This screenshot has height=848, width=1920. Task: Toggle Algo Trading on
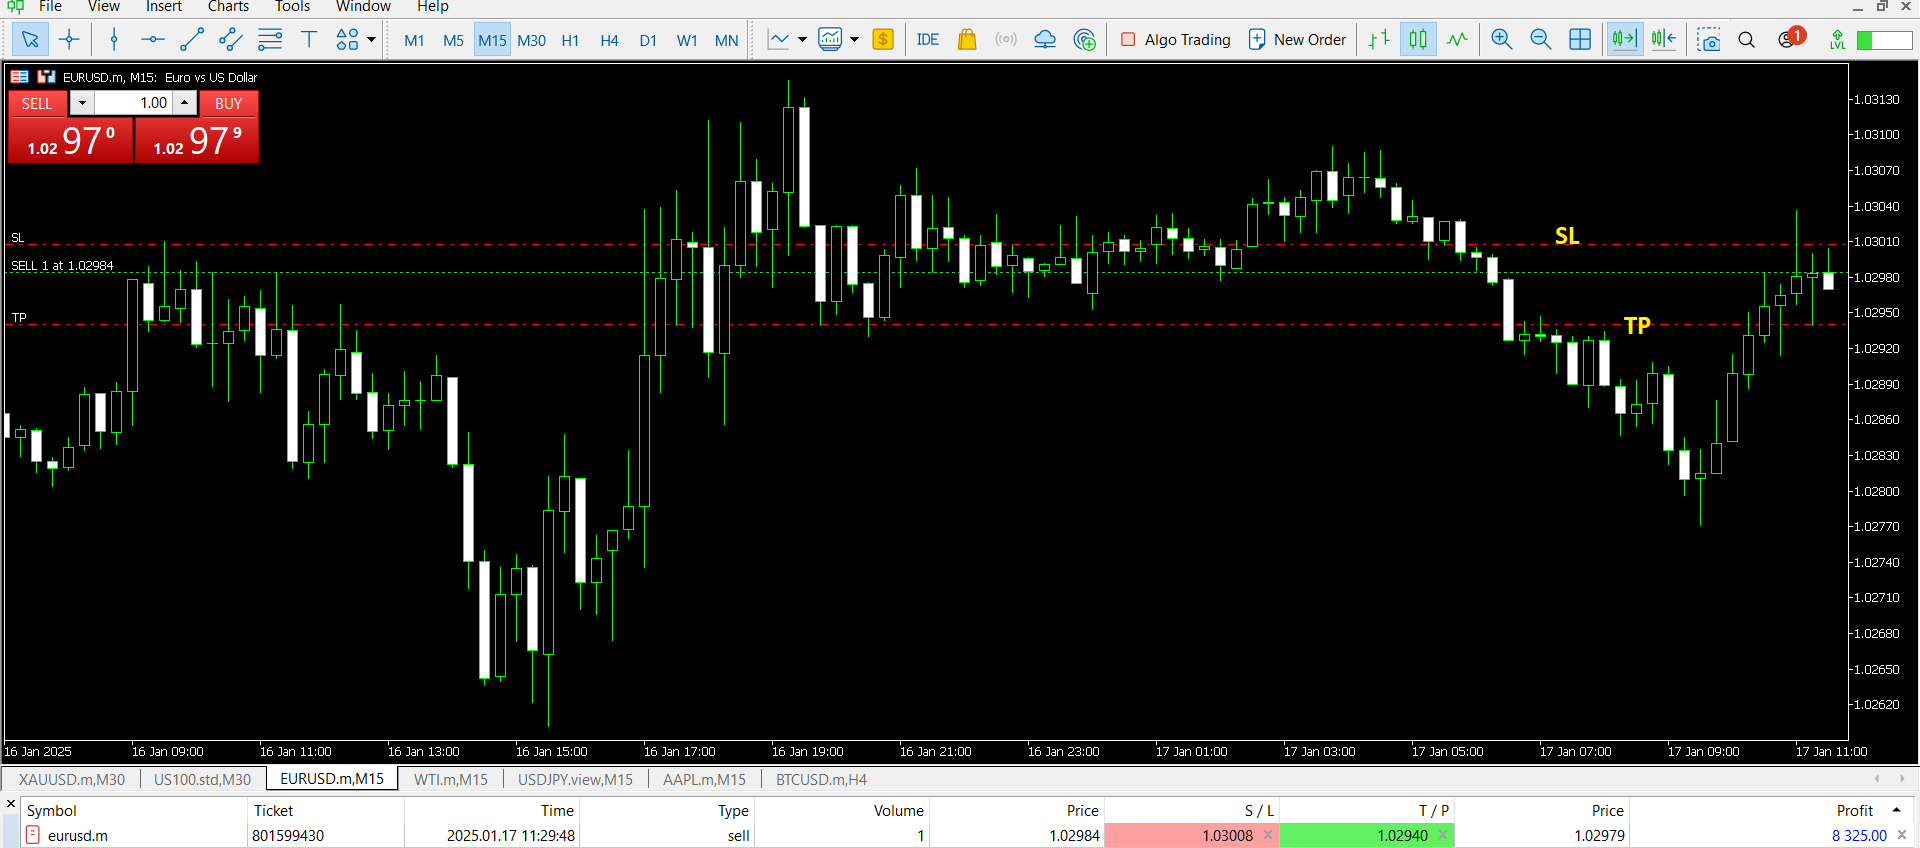tap(1176, 40)
